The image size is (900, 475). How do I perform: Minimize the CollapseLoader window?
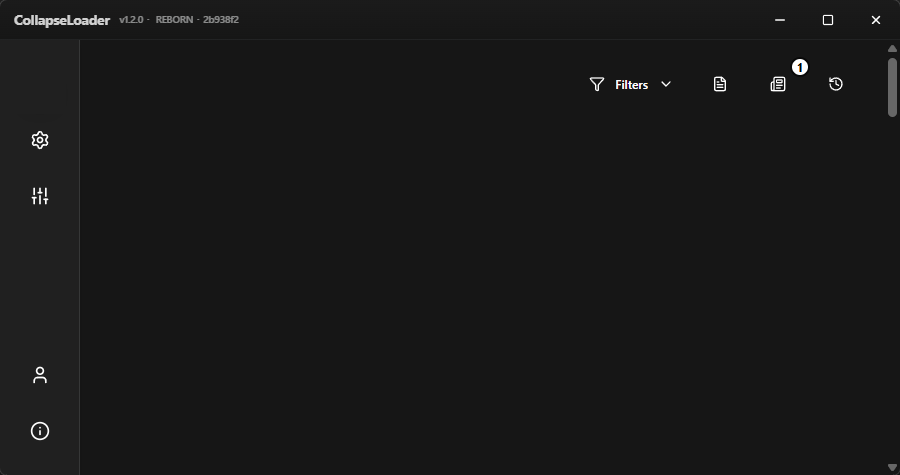click(779, 20)
